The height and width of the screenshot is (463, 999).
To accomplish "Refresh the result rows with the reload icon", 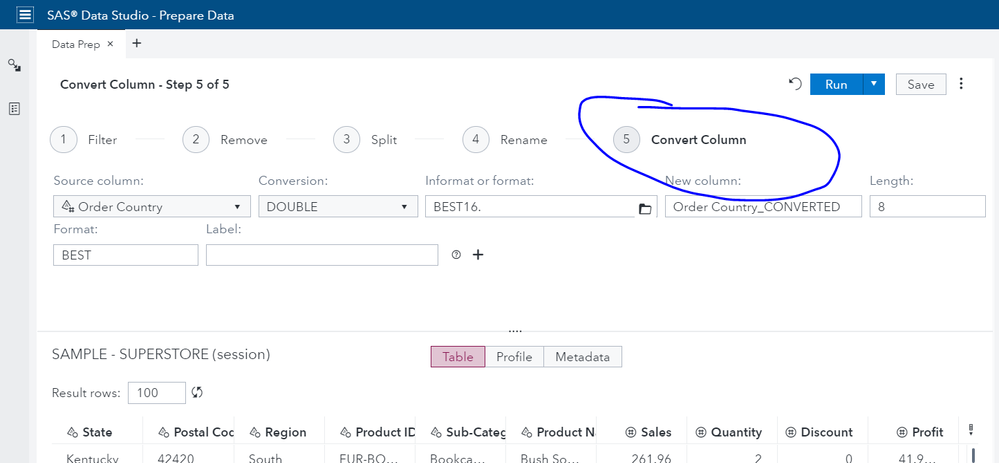I will point(198,393).
